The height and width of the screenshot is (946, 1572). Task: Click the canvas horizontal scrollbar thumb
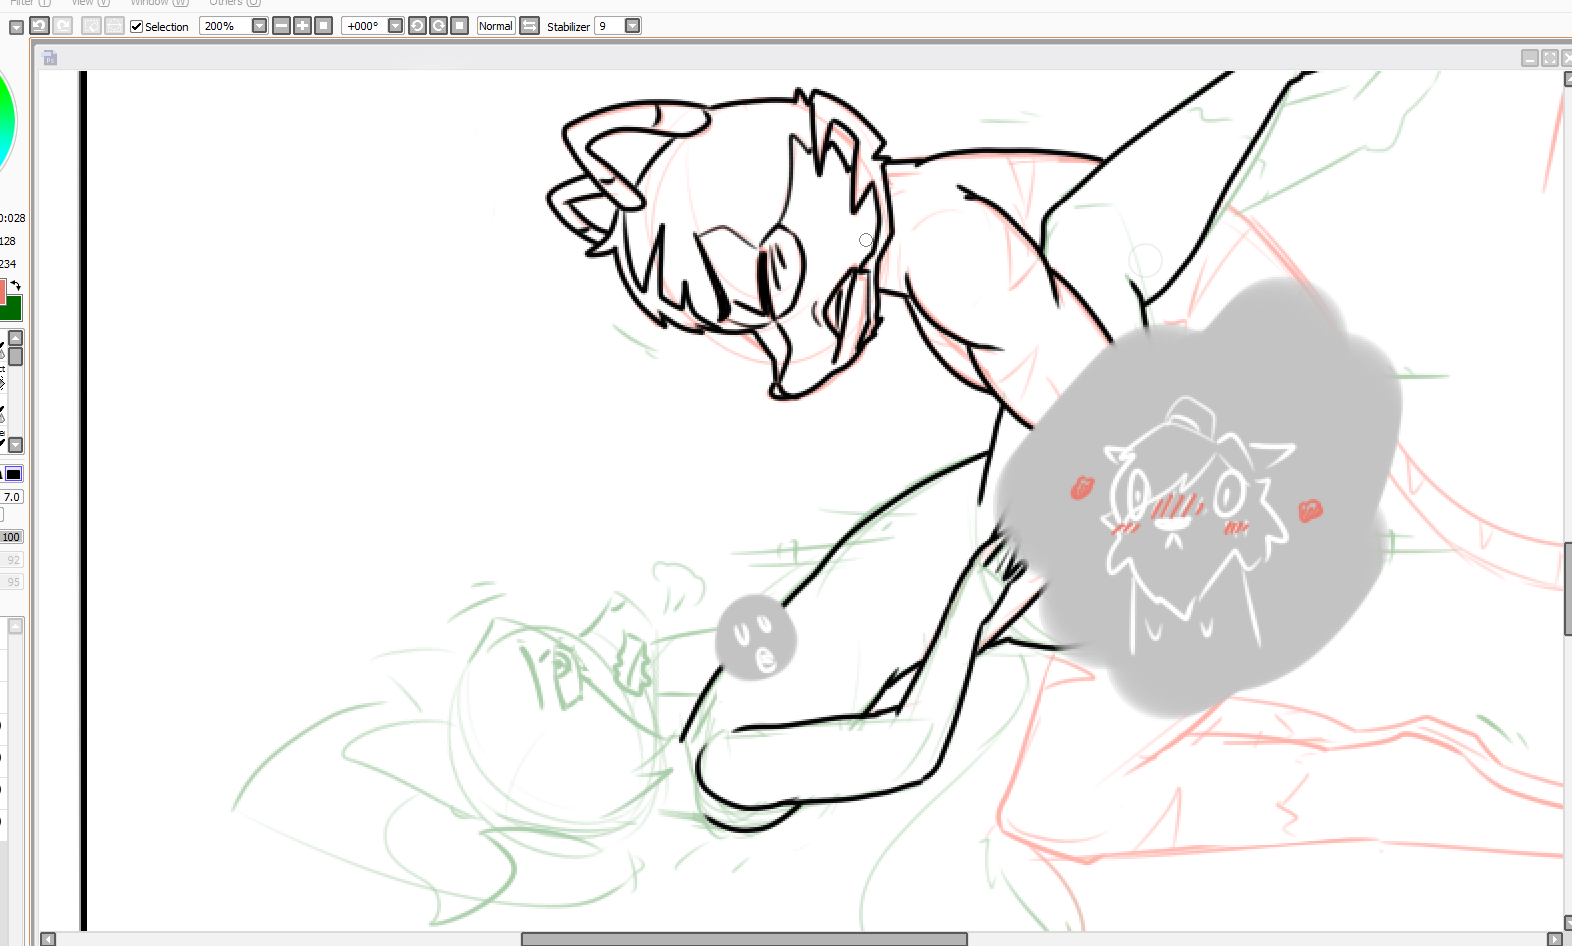point(744,939)
